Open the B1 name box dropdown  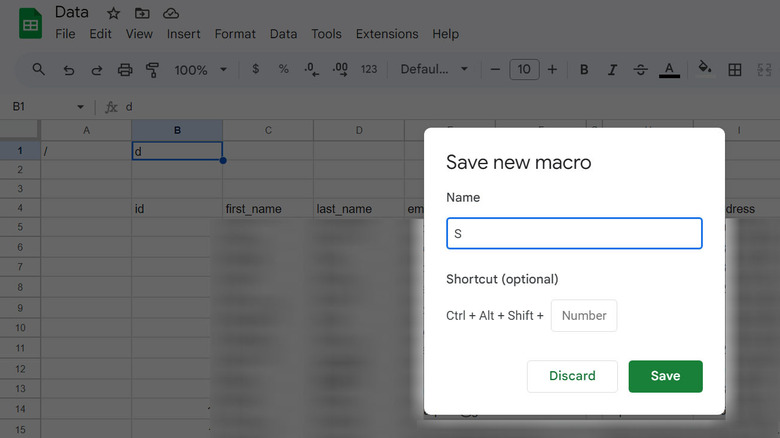[81, 107]
